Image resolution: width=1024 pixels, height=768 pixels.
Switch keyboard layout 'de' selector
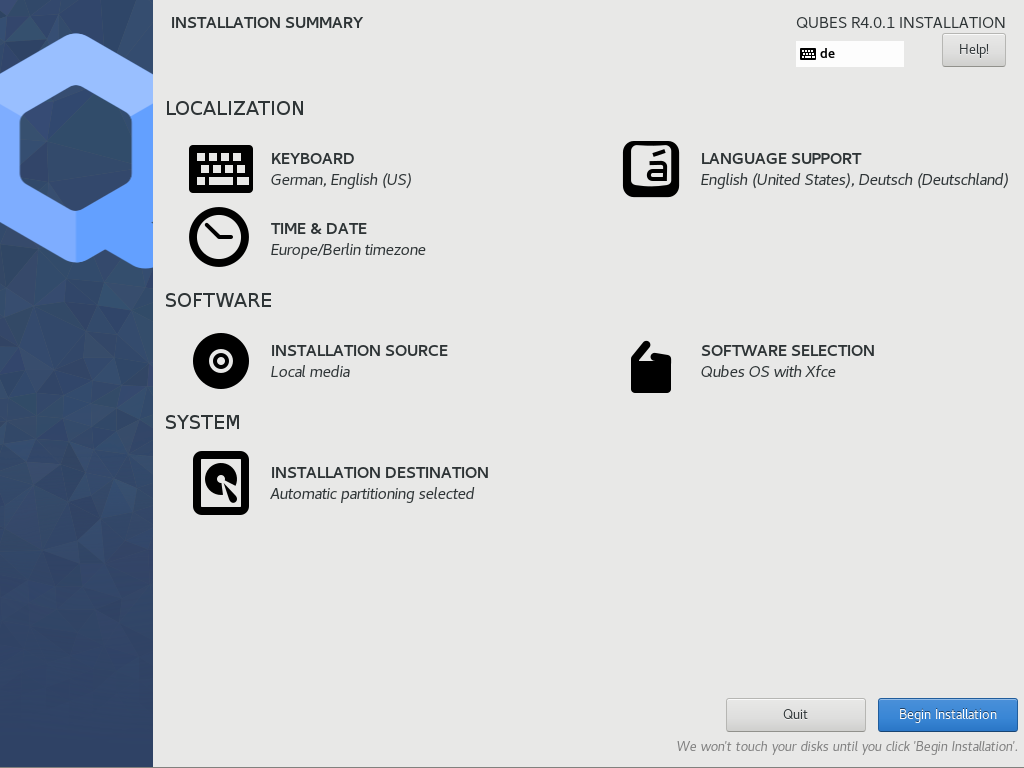pyautogui.click(x=850, y=54)
